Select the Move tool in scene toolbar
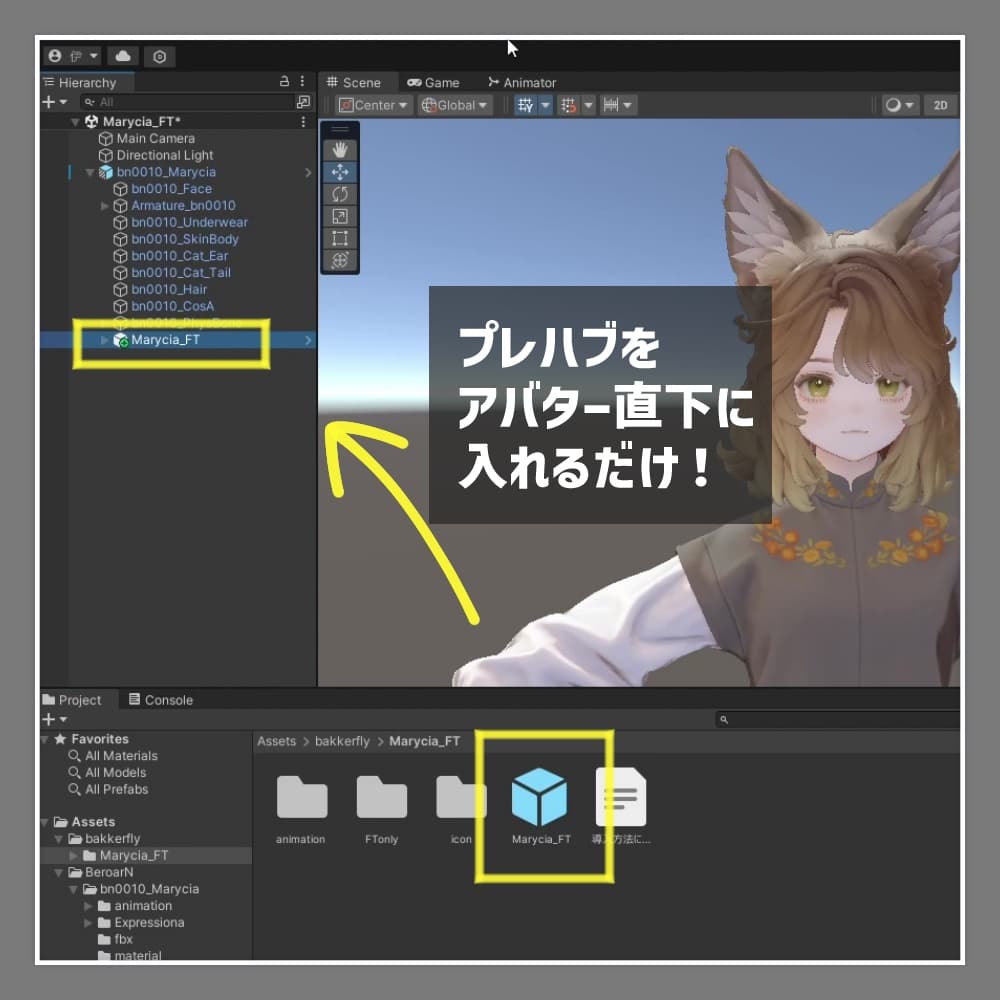Image resolution: width=1000 pixels, height=1000 pixels. pos(340,172)
